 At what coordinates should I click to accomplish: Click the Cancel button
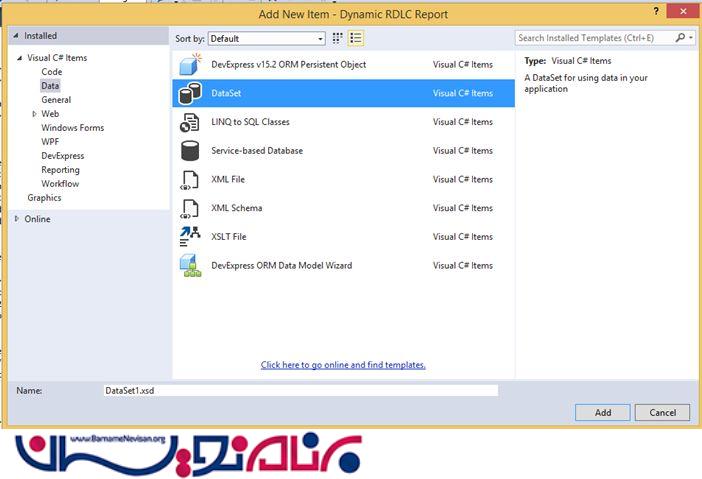[x=662, y=412]
